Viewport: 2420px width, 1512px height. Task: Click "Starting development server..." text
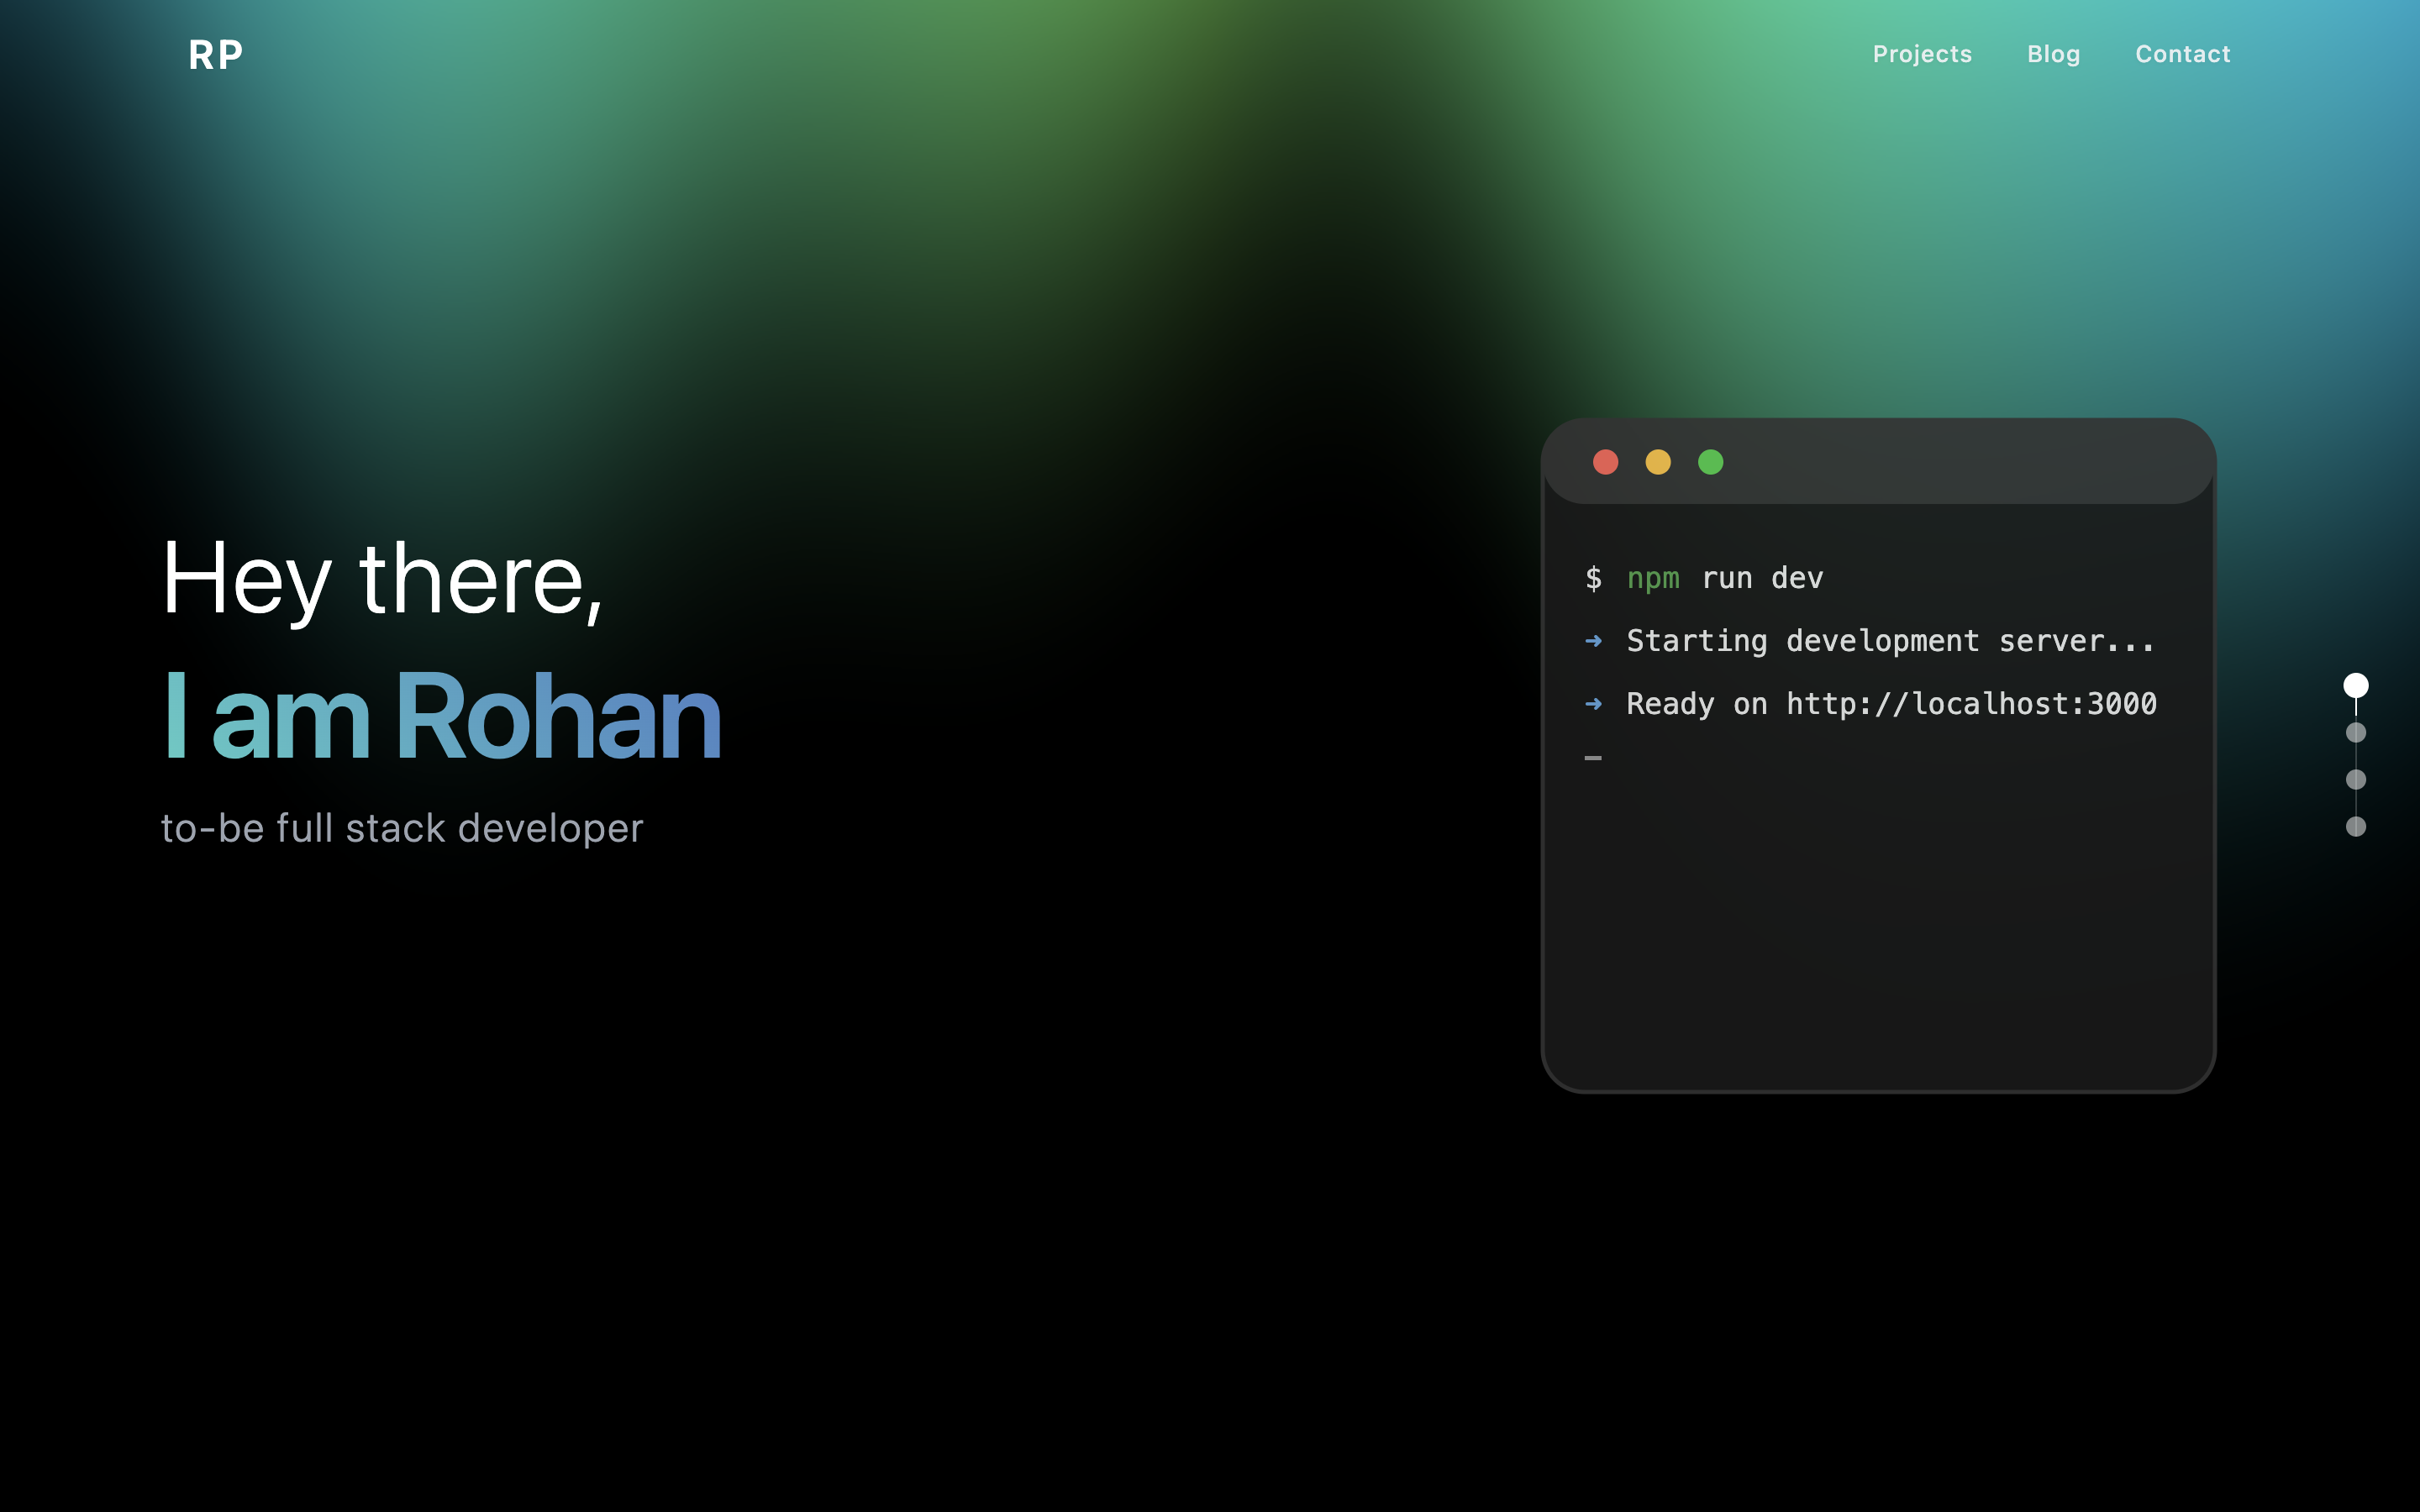click(x=1890, y=641)
